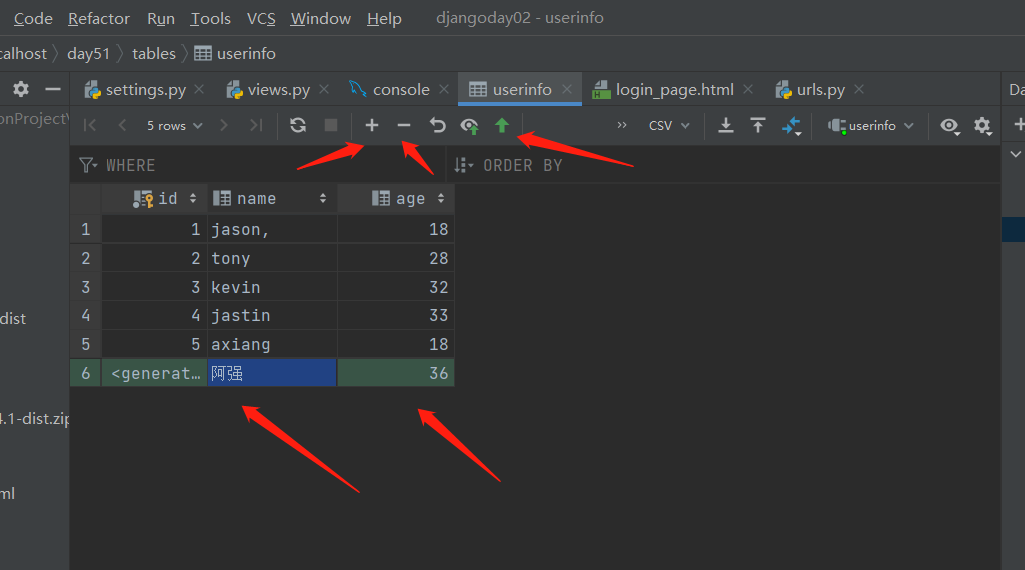Open the Tools menu
This screenshot has width=1025, height=570.
pyautogui.click(x=210, y=18)
